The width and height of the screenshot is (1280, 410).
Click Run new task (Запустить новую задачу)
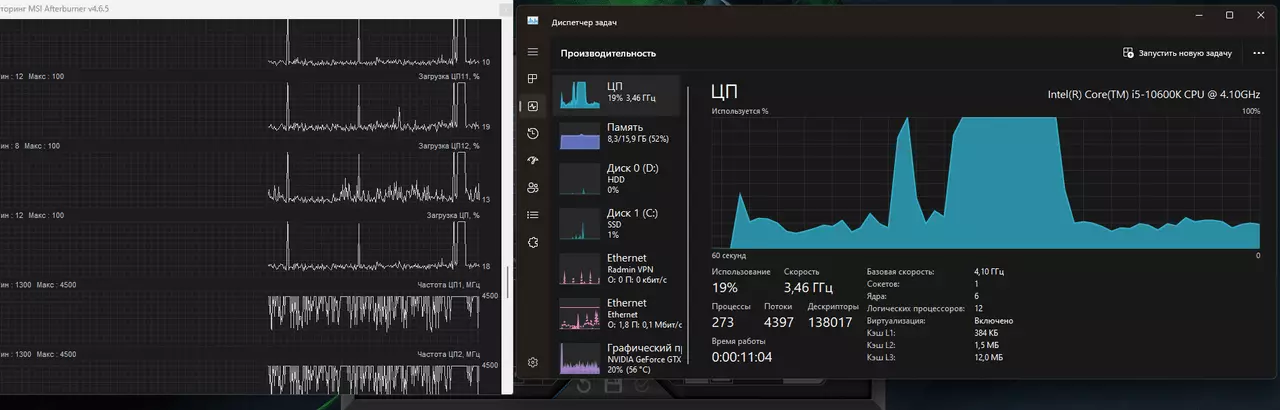(1177, 53)
